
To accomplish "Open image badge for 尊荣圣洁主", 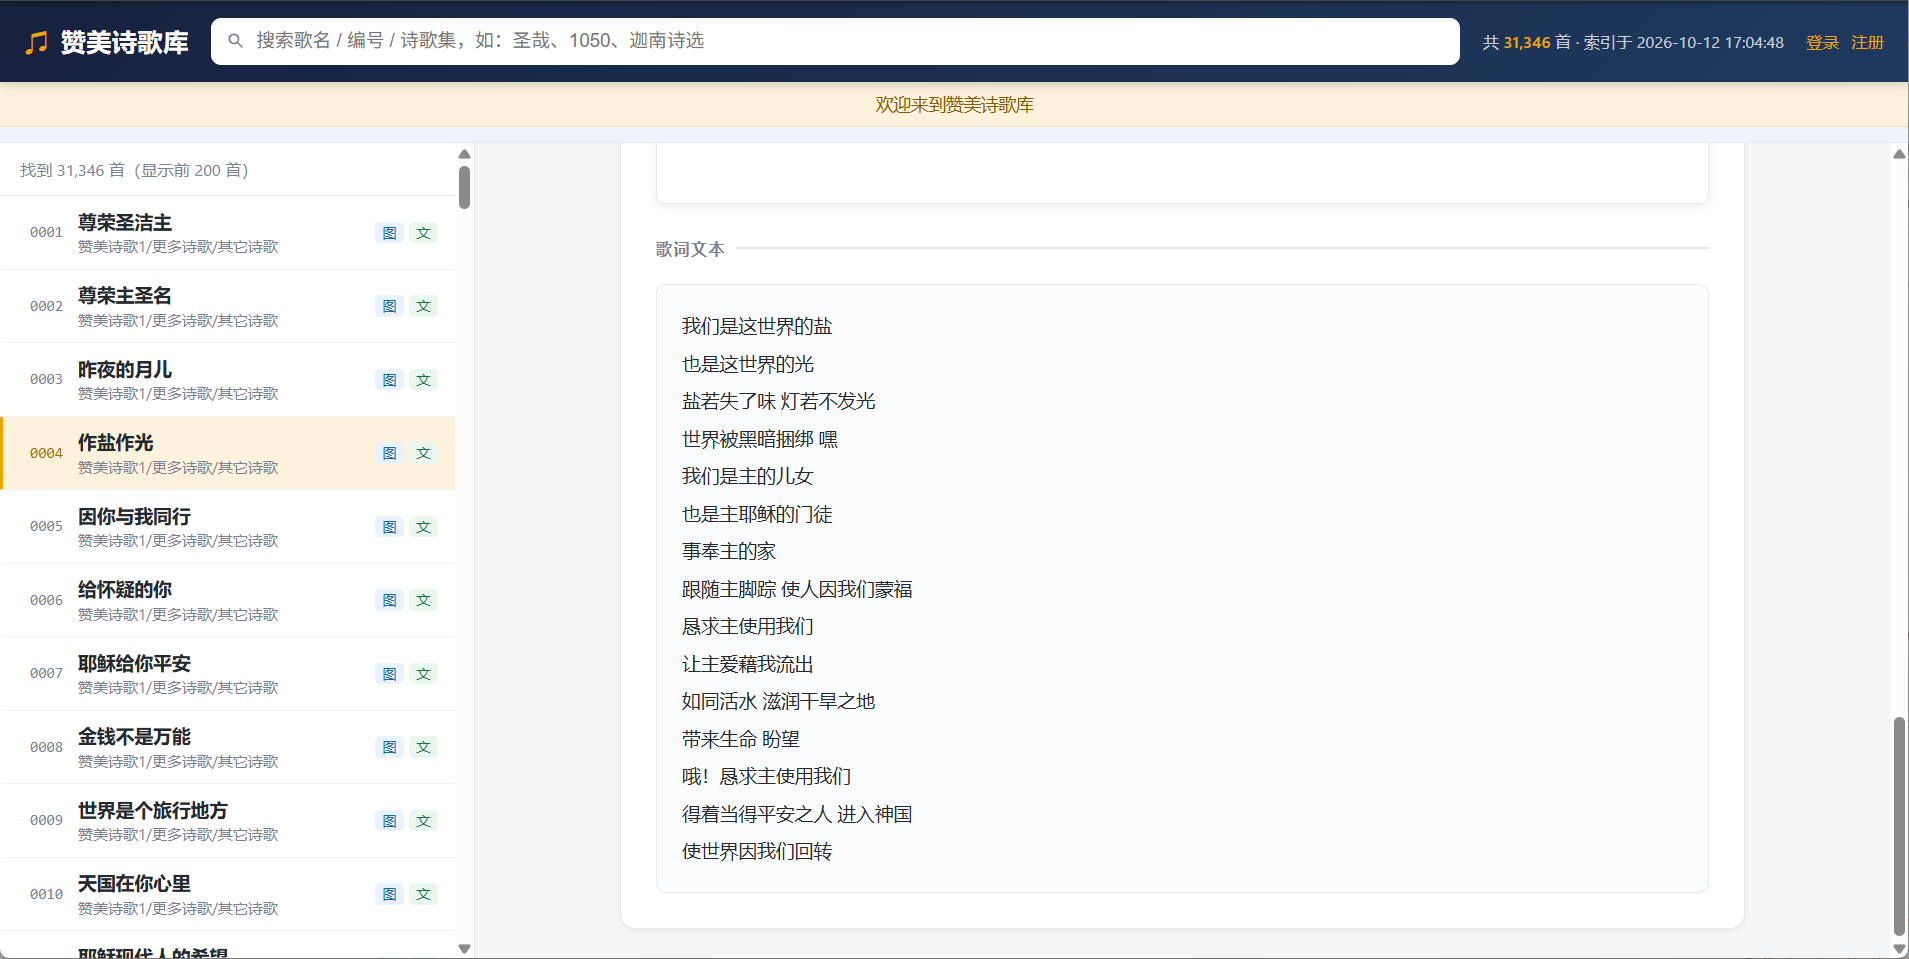I will 390,233.
